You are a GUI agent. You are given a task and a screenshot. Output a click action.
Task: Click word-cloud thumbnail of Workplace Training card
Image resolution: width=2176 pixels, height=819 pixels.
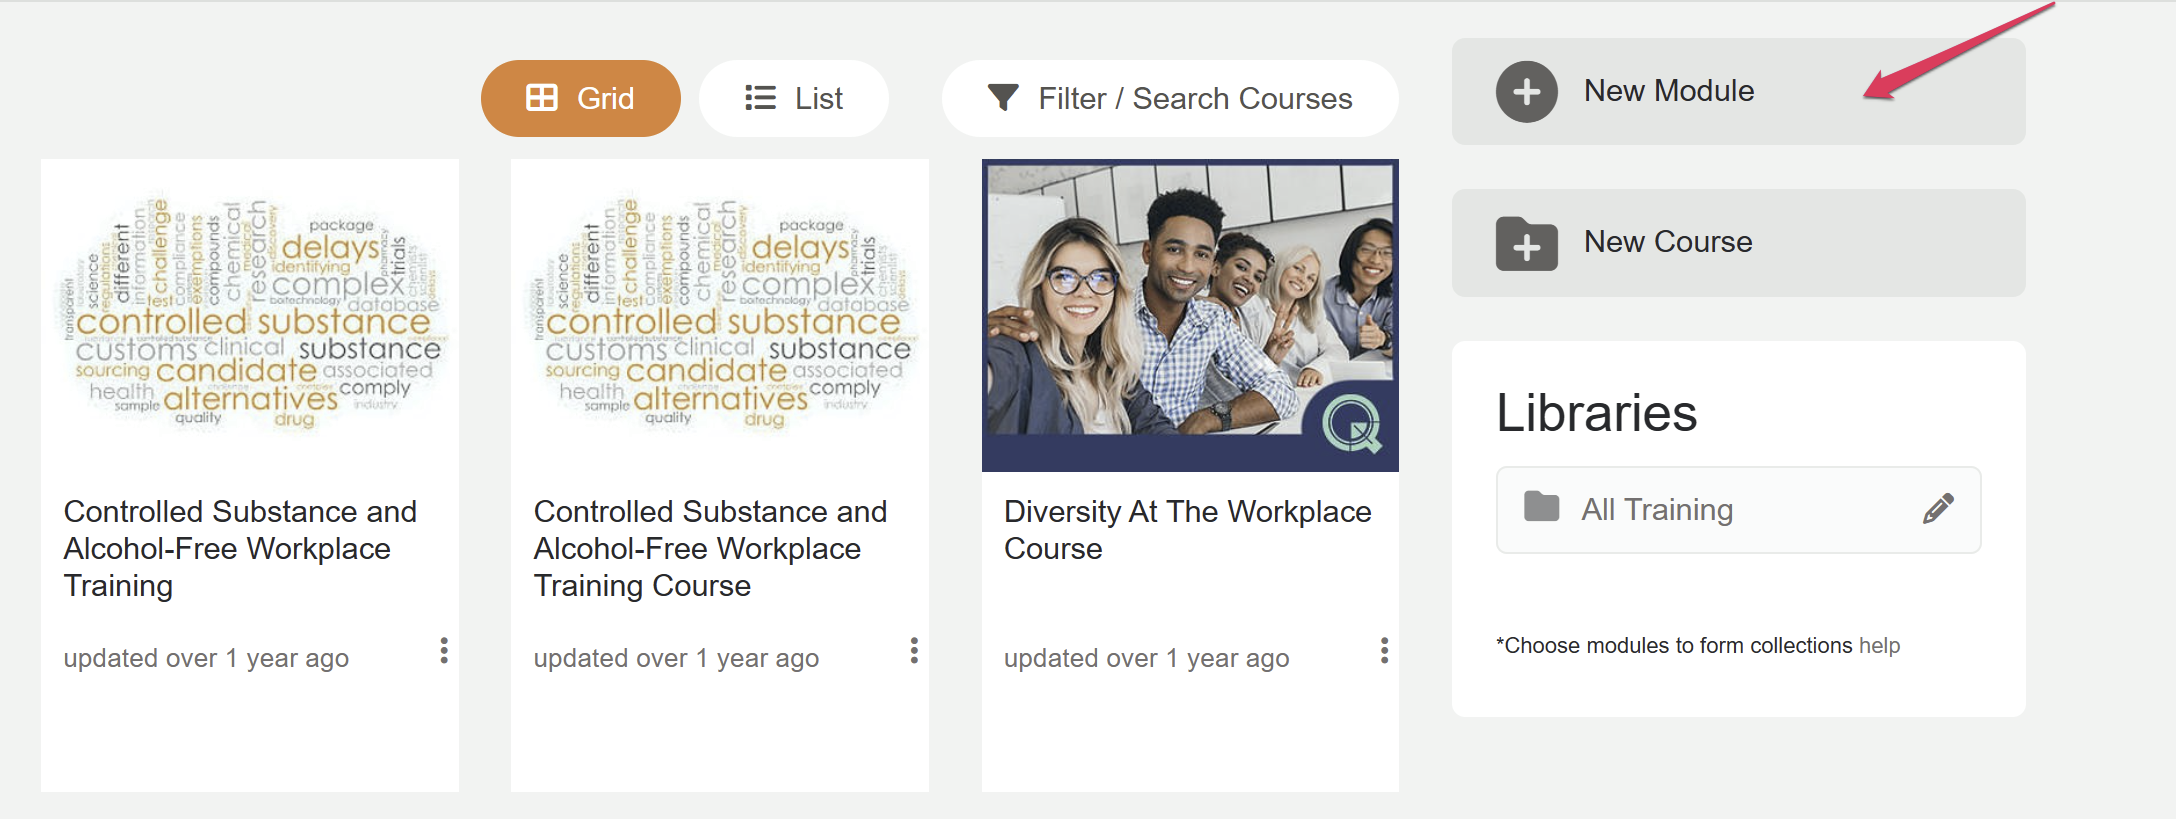250,315
